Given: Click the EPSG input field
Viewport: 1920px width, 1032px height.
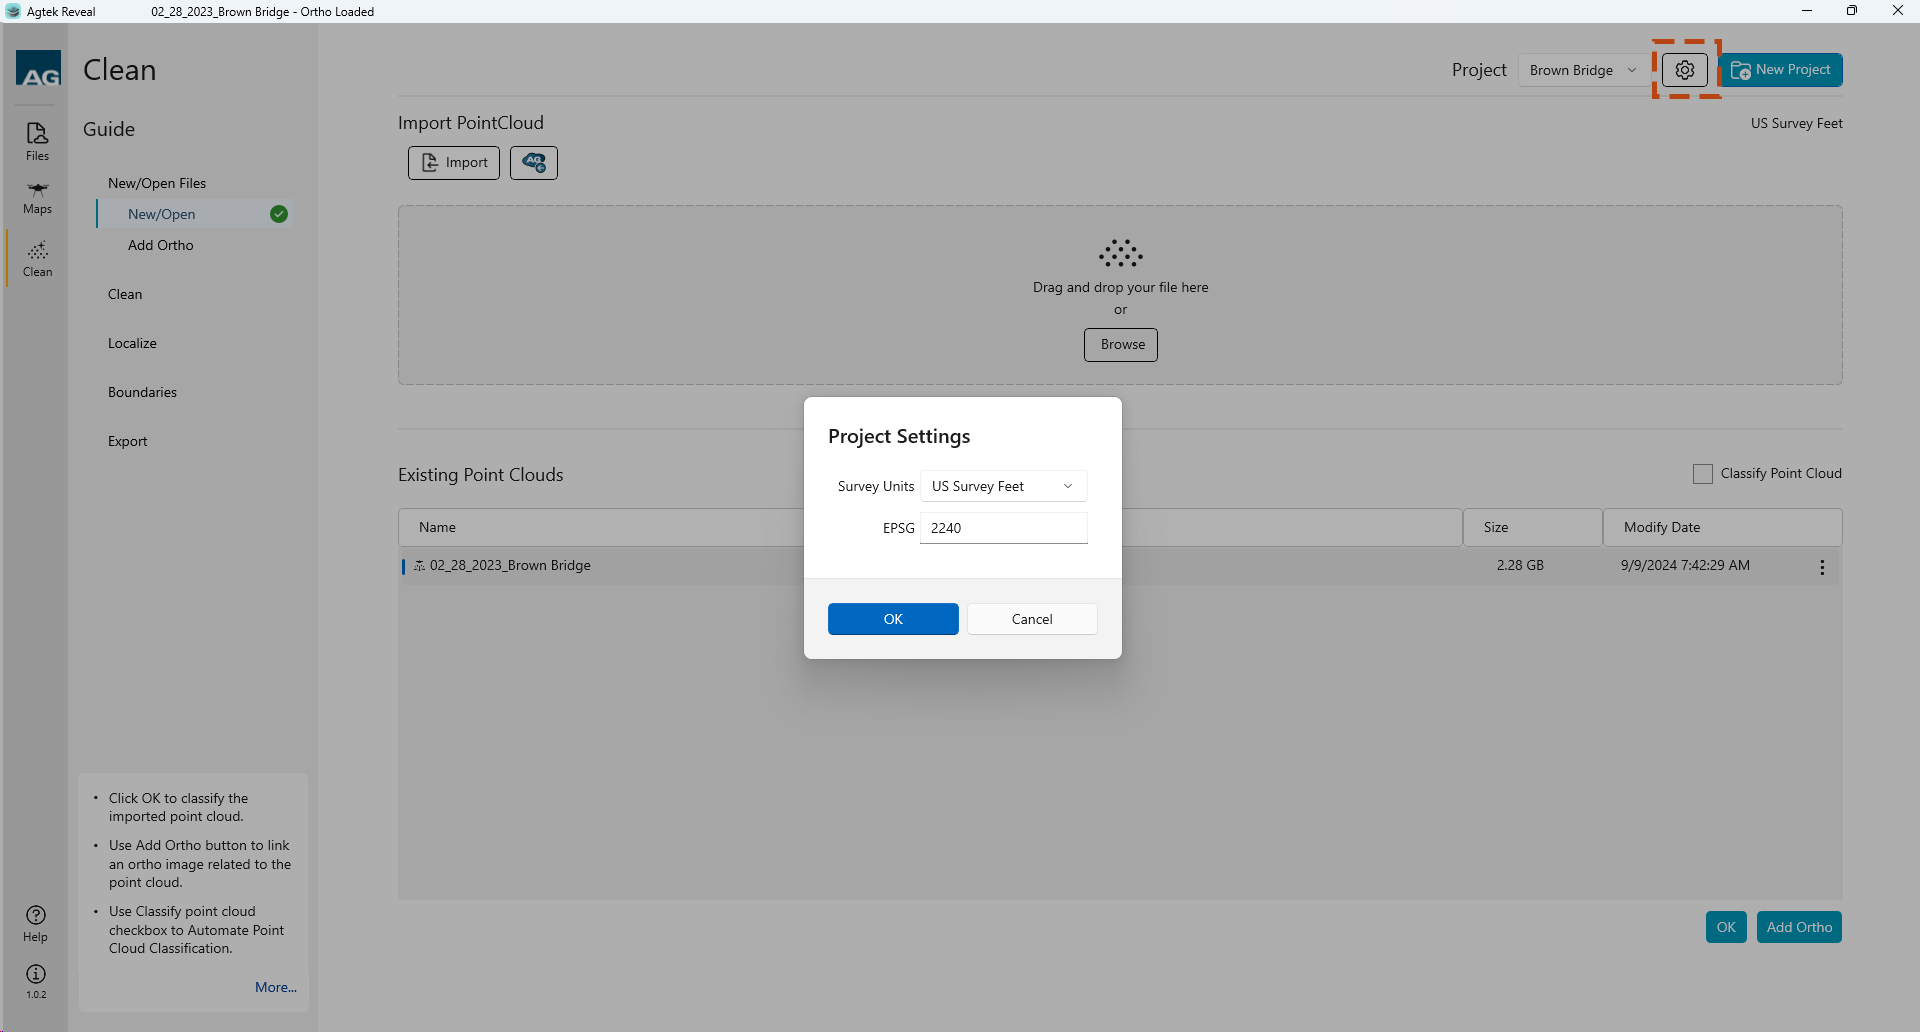Looking at the screenshot, I should (x=1003, y=528).
